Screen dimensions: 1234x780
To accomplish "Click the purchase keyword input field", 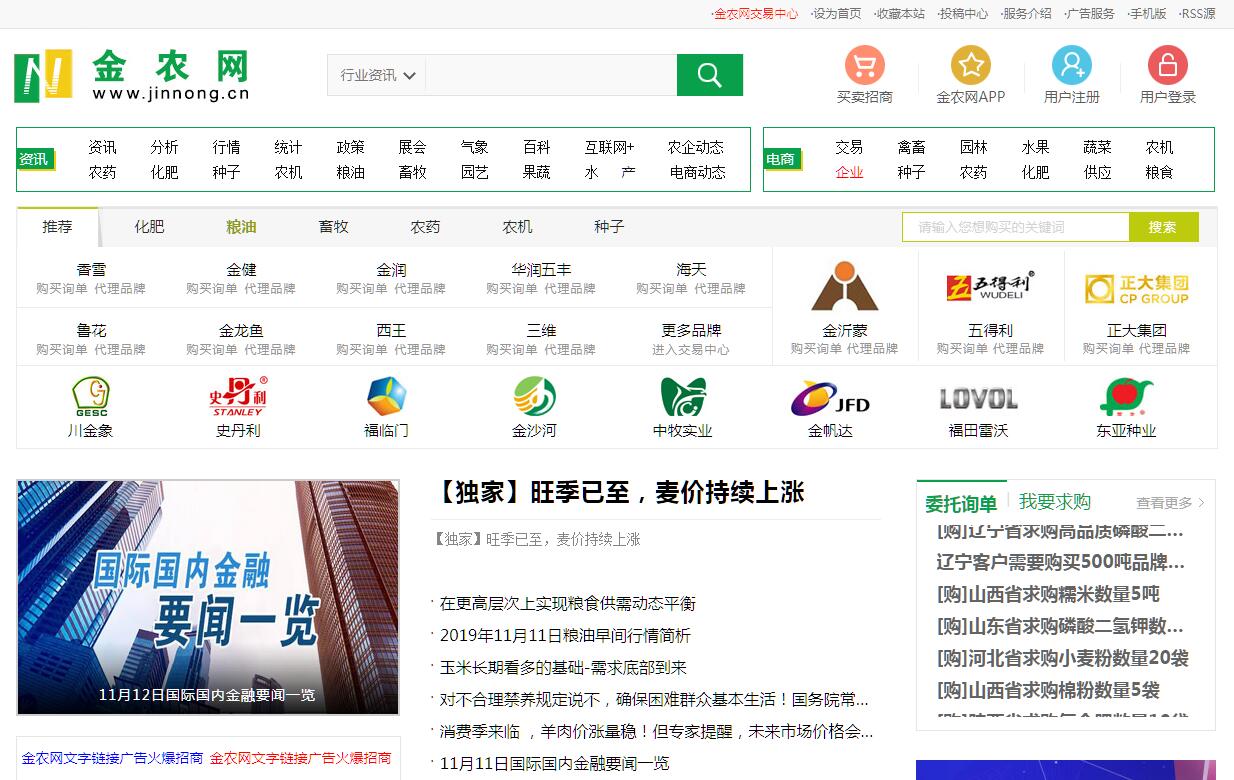I will click(1014, 227).
